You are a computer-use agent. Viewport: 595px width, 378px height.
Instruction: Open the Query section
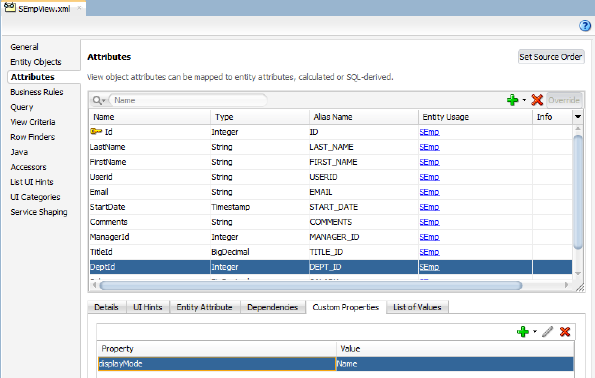(22, 107)
